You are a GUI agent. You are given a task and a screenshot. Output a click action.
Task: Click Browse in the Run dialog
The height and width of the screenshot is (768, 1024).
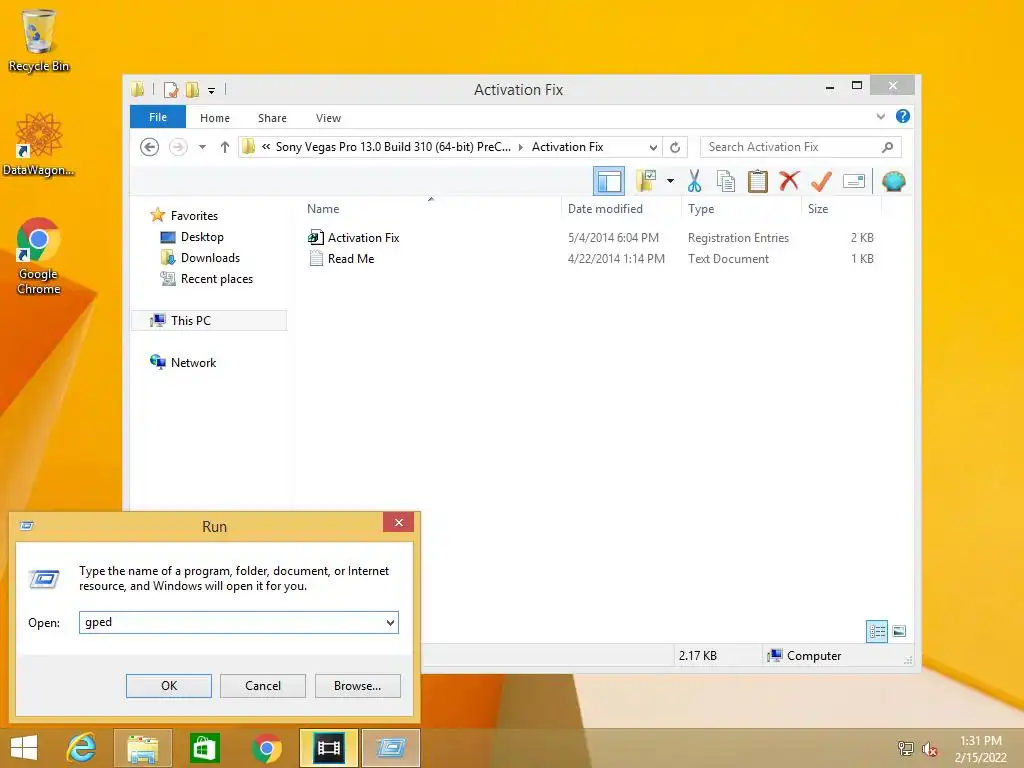357,686
